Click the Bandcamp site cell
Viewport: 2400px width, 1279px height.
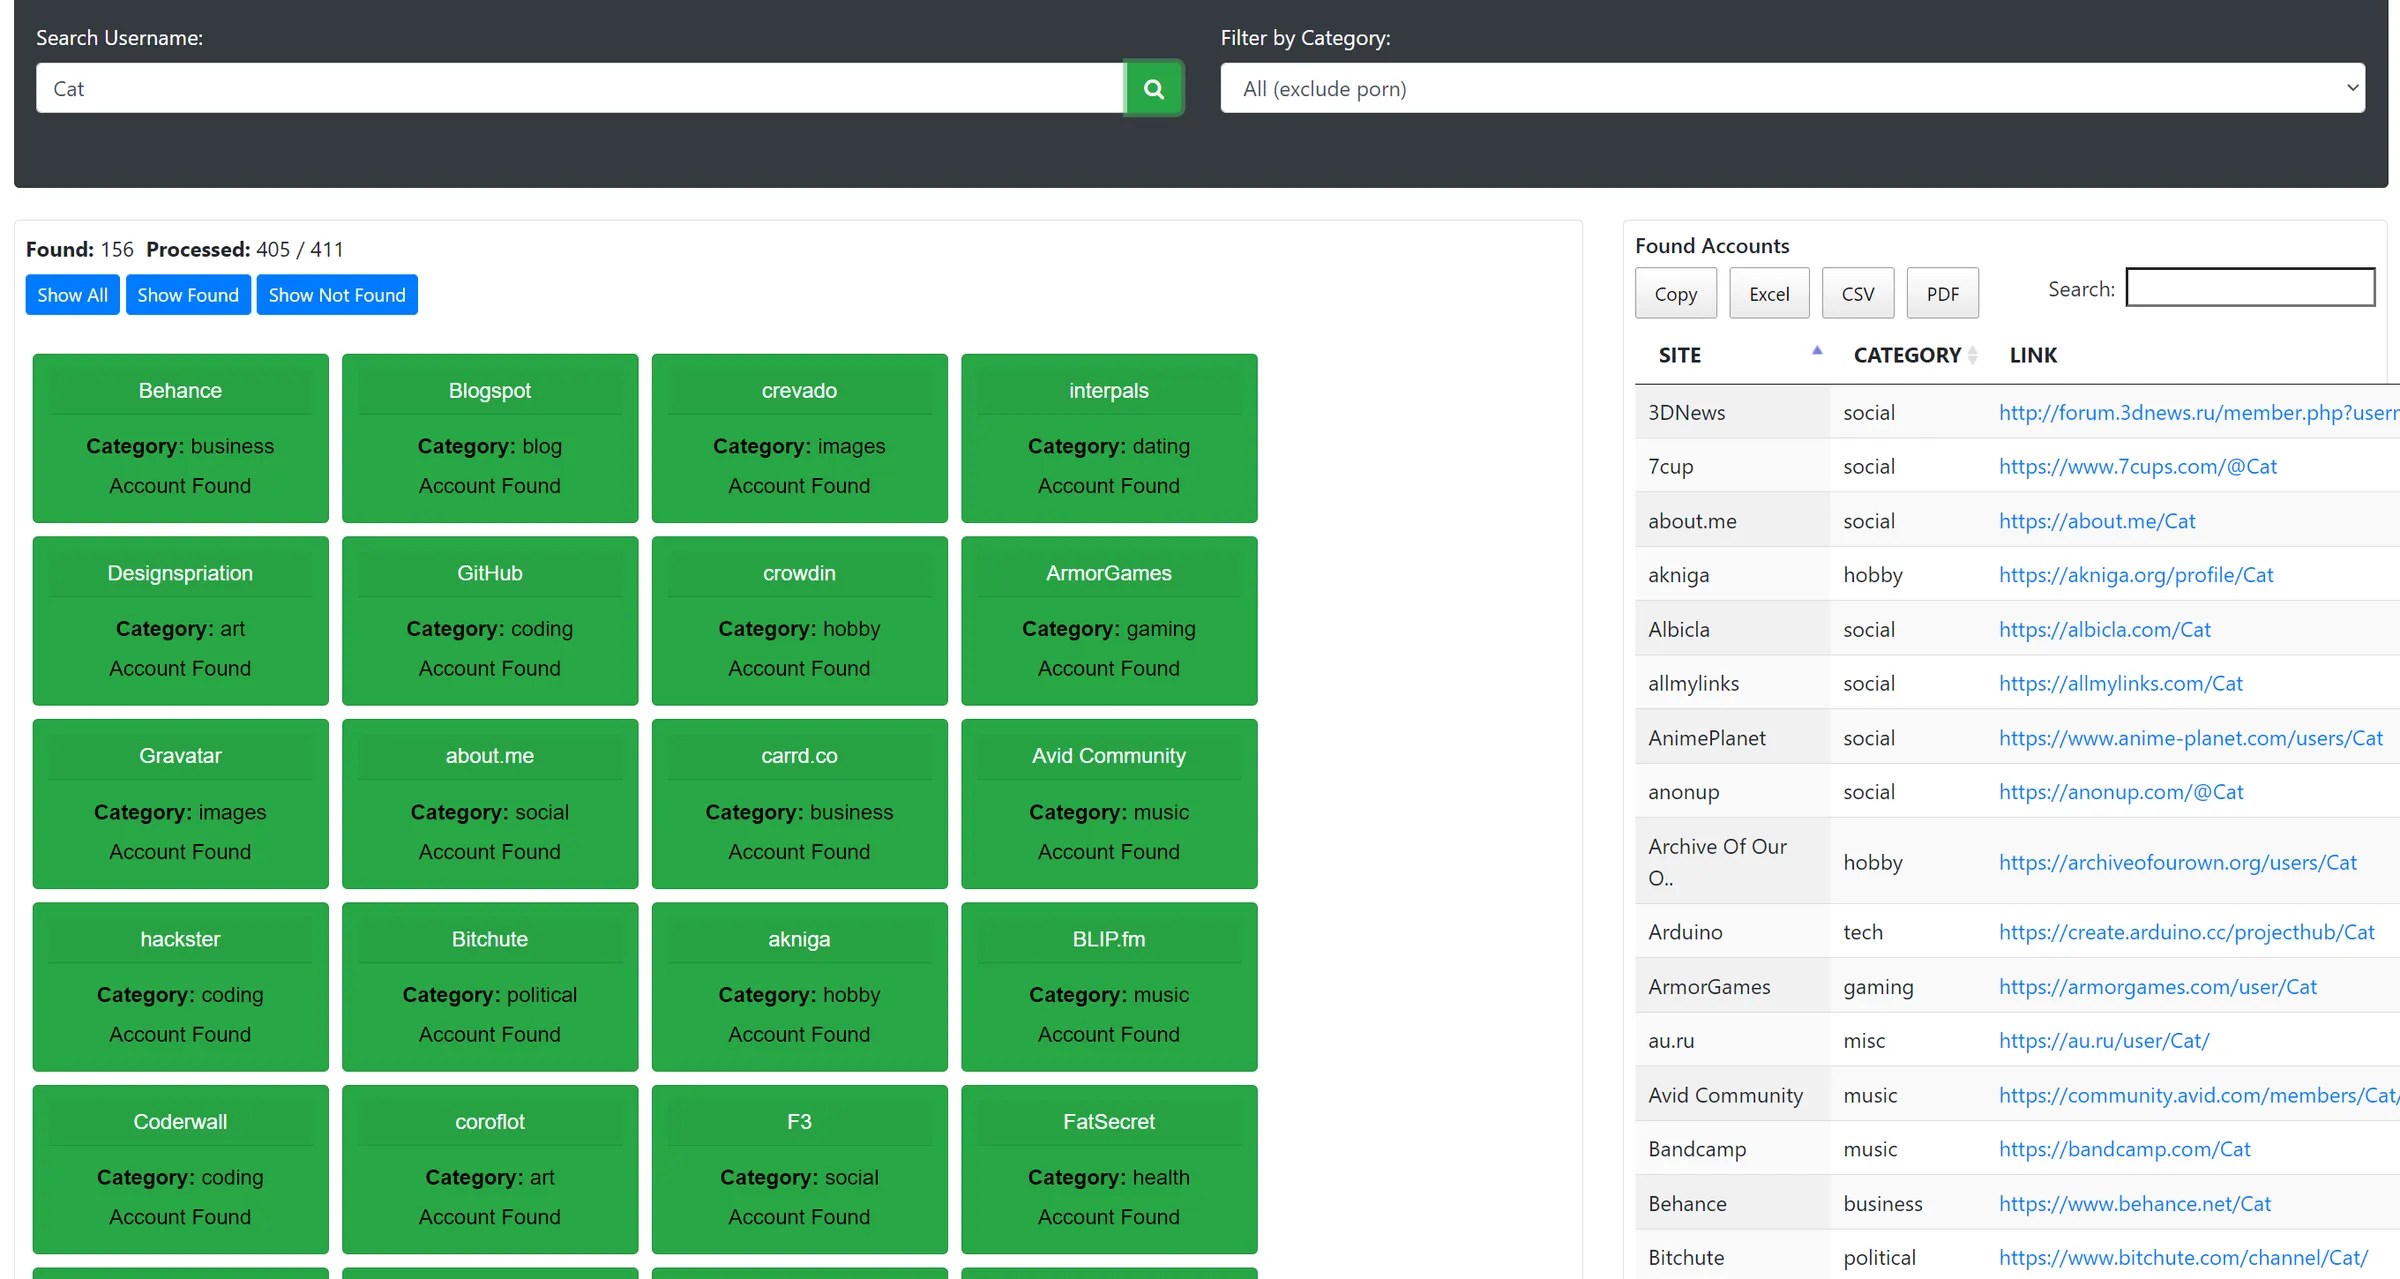click(1732, 1149)
